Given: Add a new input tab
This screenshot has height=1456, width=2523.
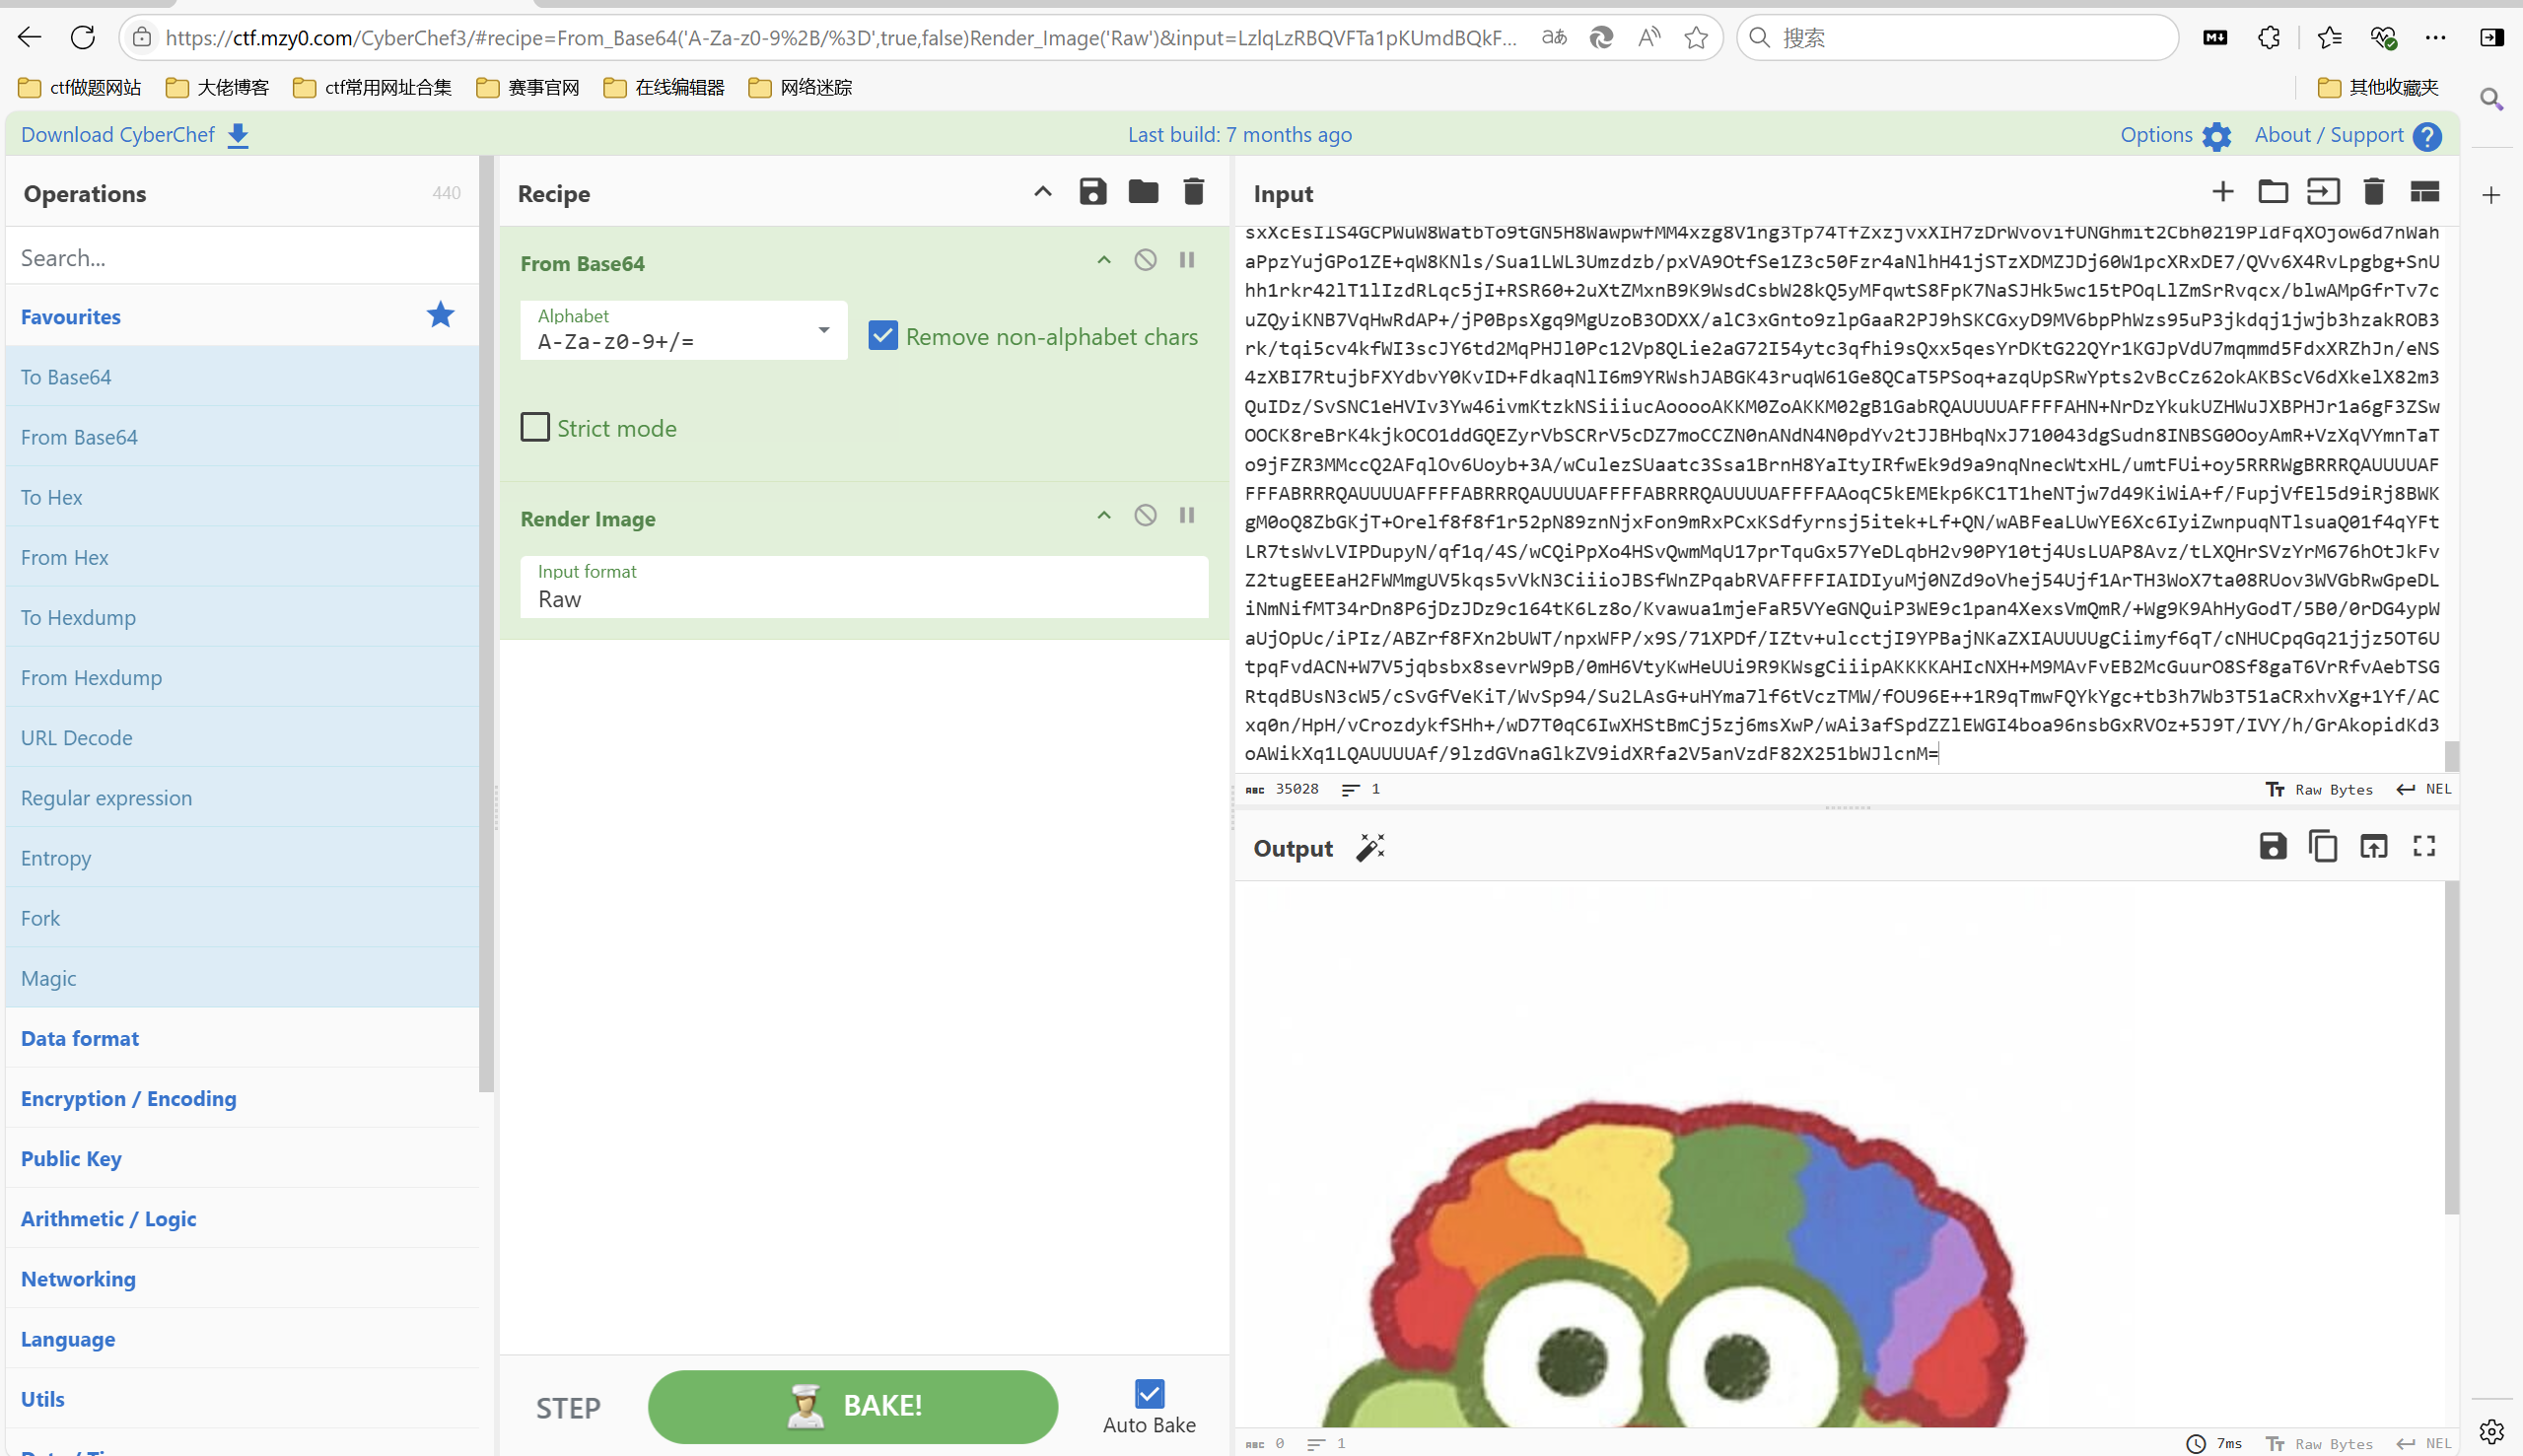Looking at the screenshot, I should point(2222,191).
